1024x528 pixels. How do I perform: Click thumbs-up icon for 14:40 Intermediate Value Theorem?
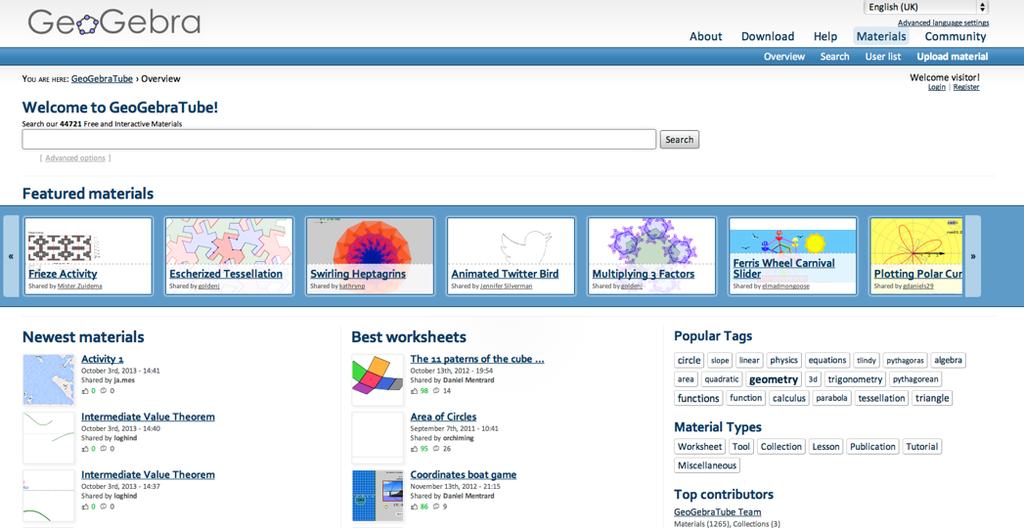85,449
